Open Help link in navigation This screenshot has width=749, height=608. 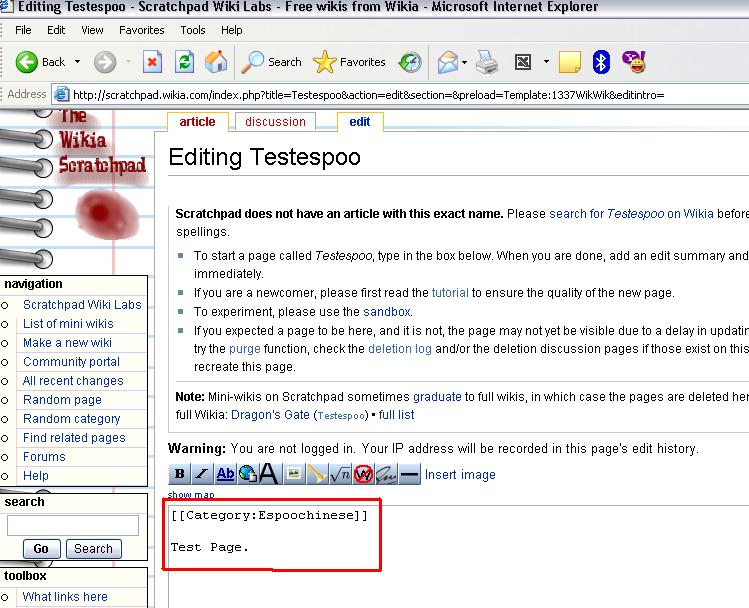[36, 476]
